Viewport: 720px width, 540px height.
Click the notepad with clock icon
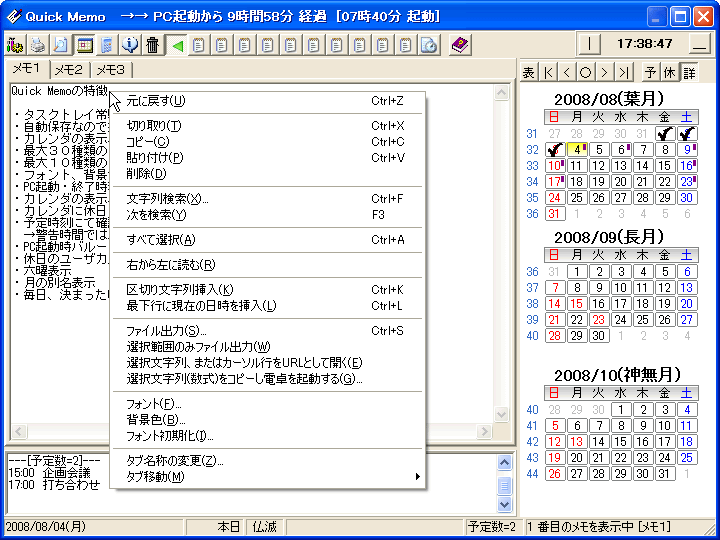click(x=429, y=45)
